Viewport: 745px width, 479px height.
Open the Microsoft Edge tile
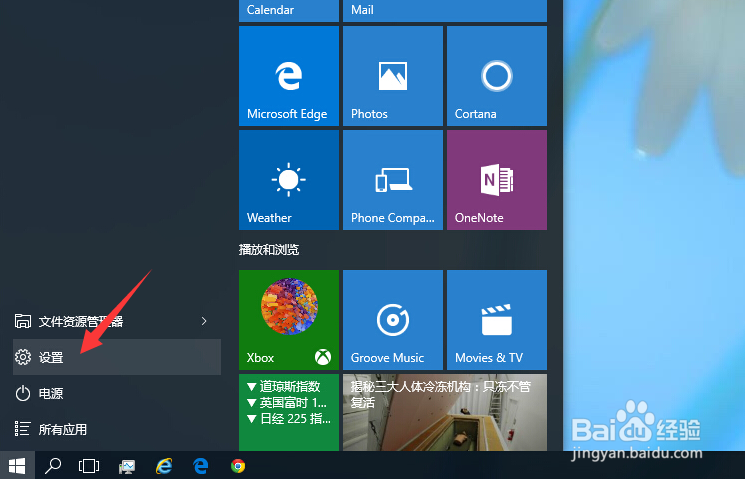[289, 76]
